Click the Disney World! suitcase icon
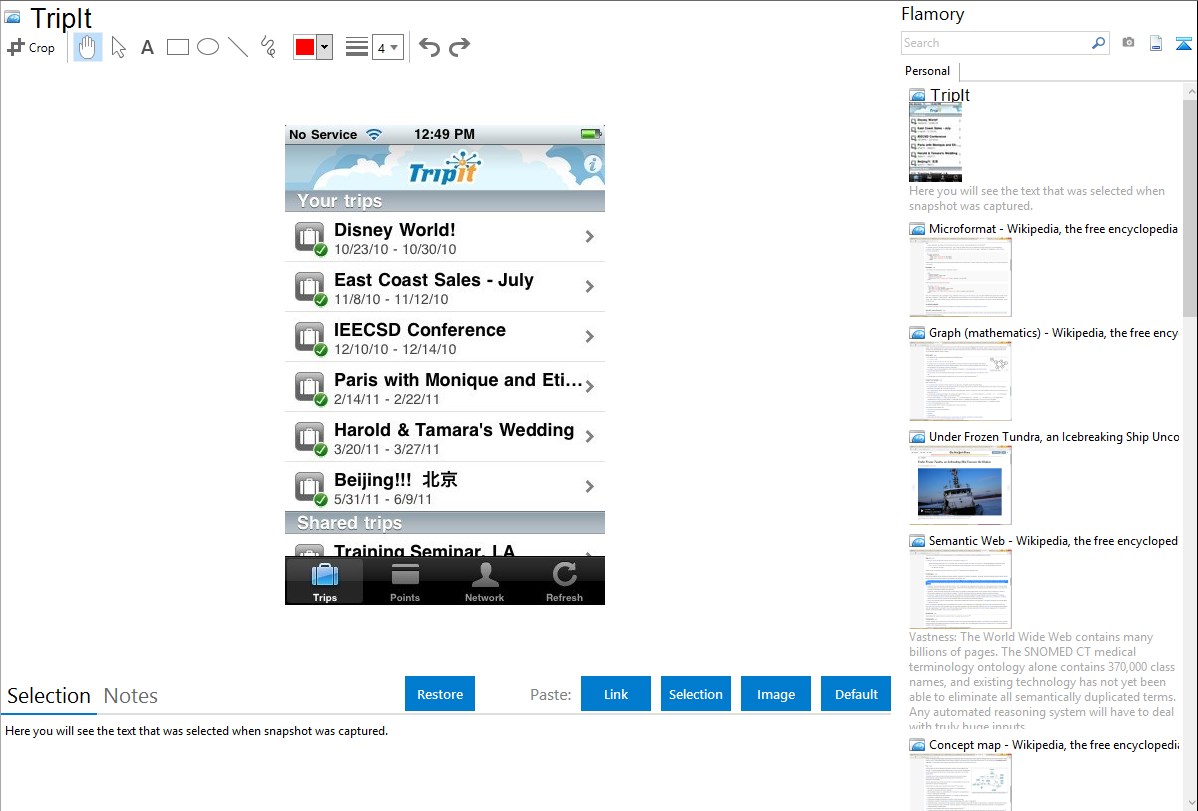1198x811 pixels. (x=310, y=238)
